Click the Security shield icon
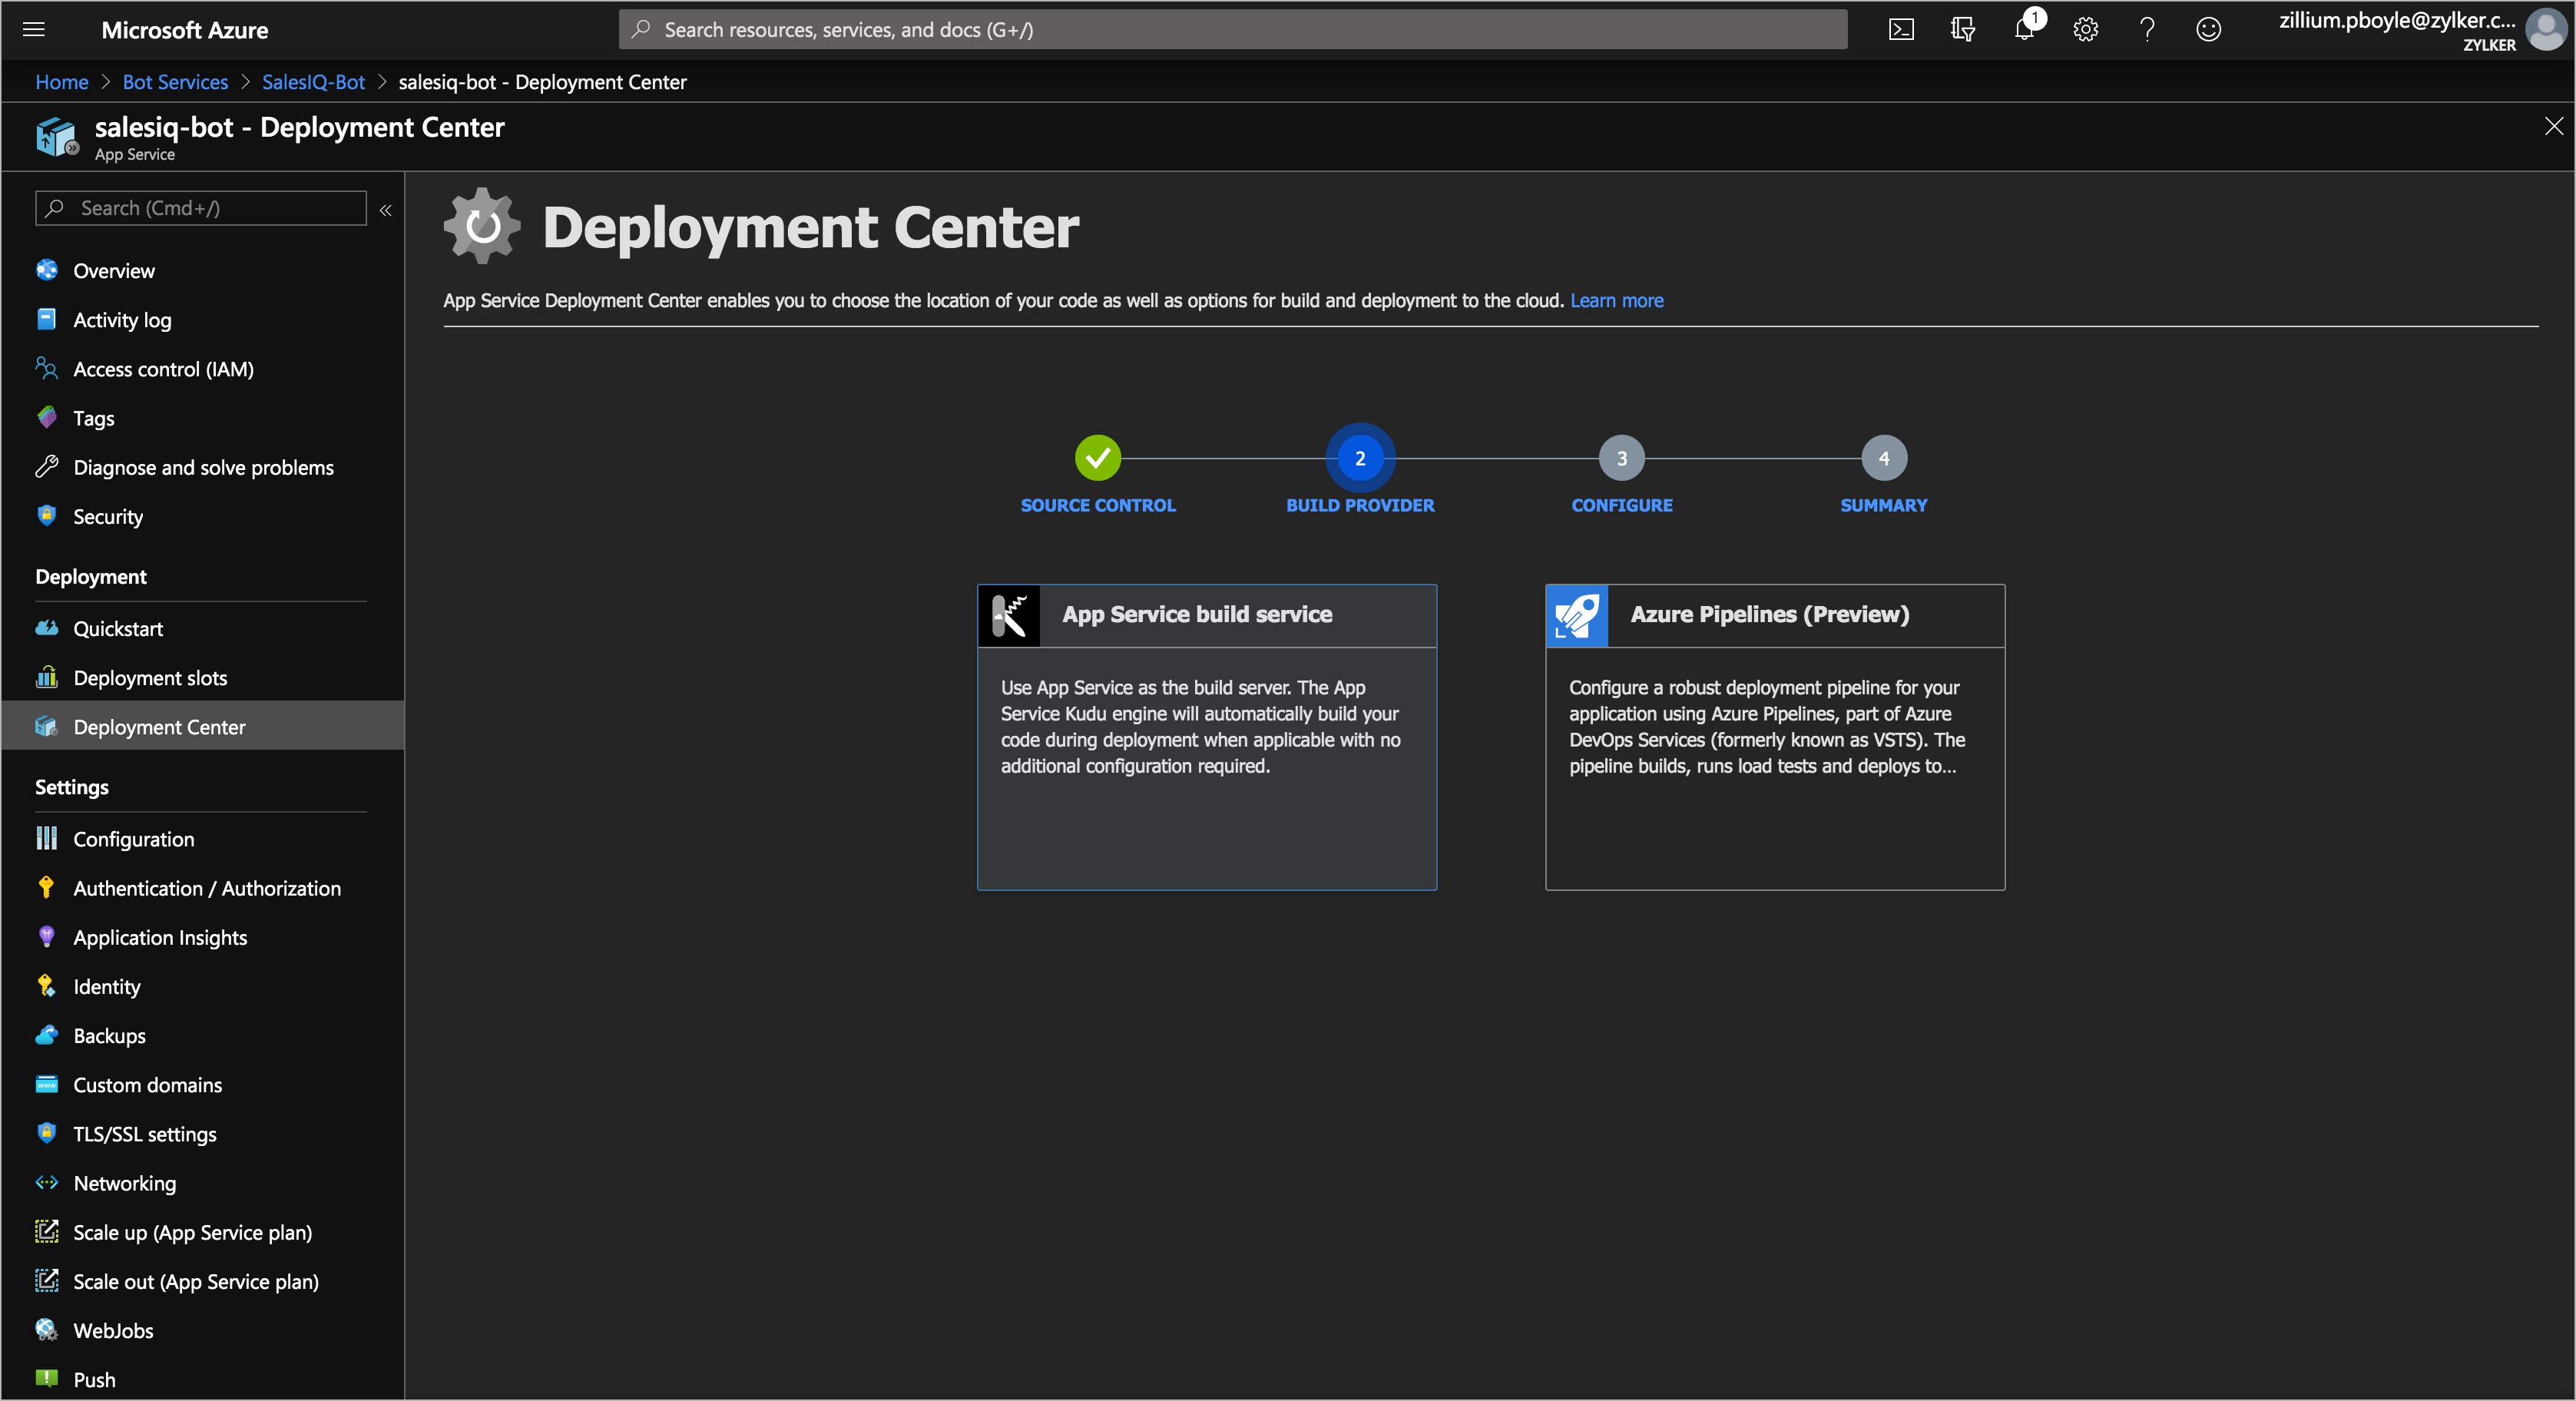 coord(47,515)
